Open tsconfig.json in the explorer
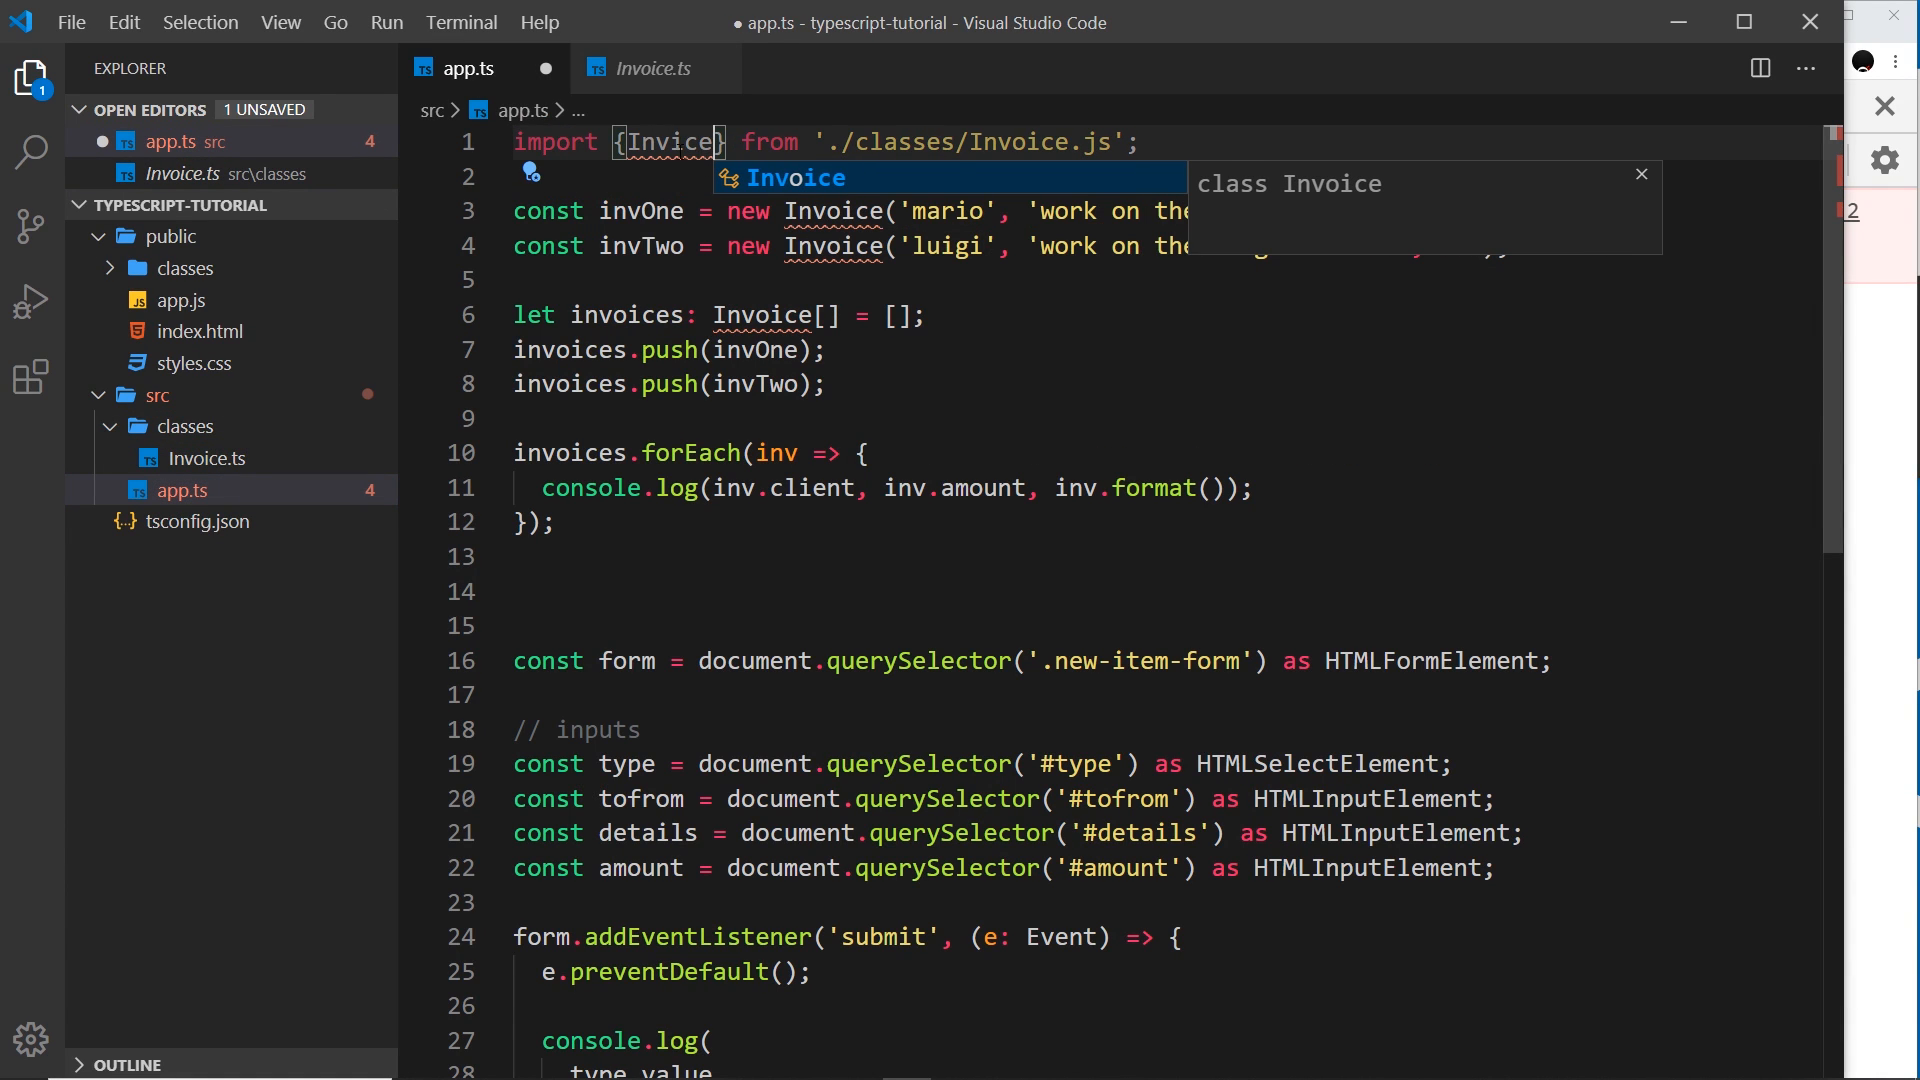 point(197,521)
